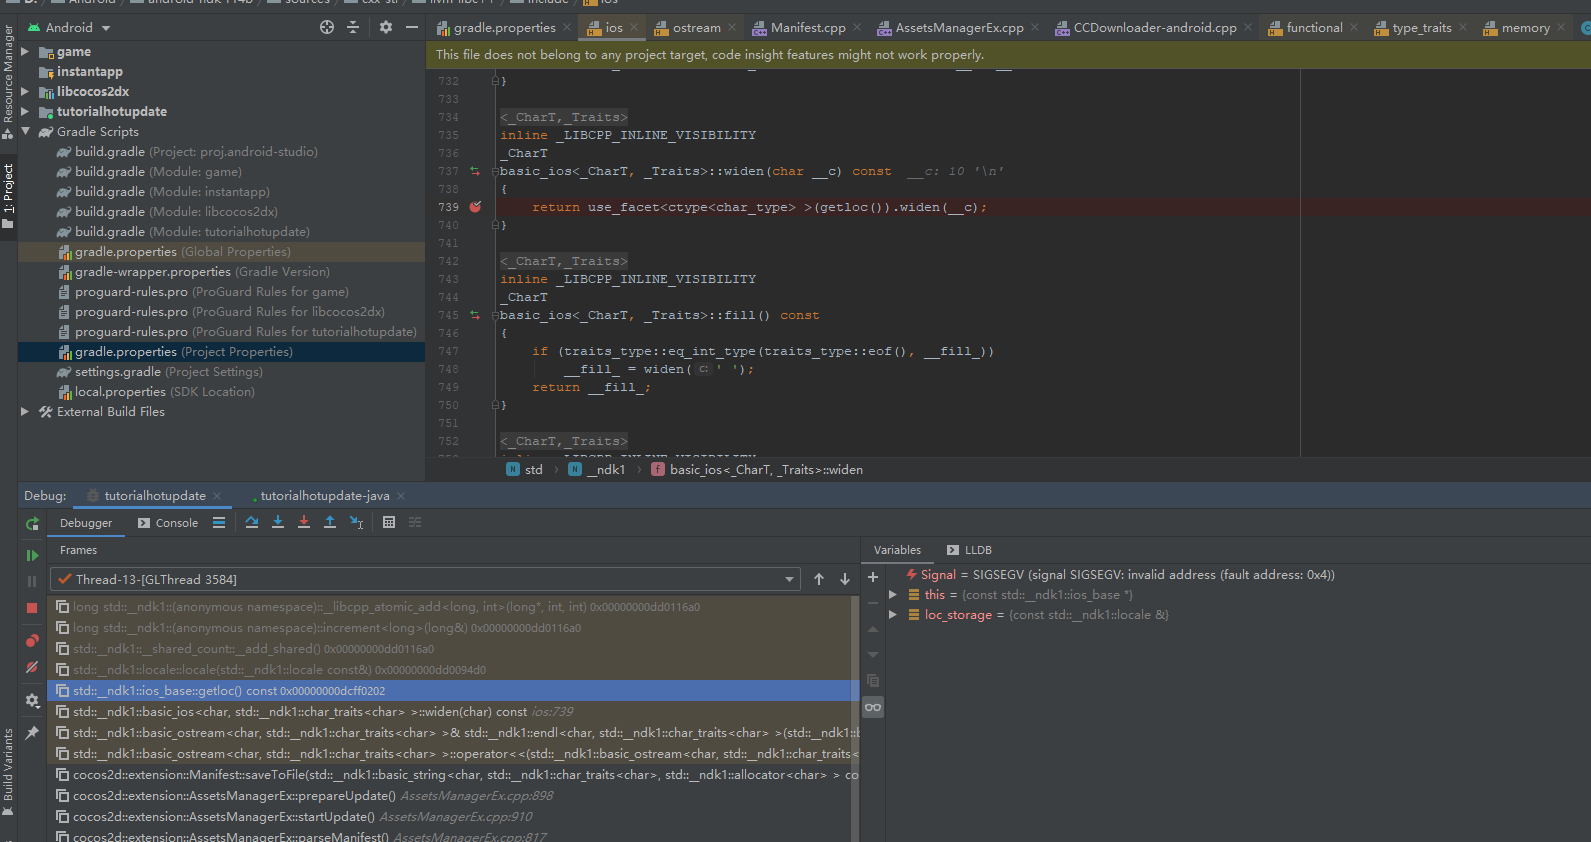This screenshot has width=1591, height=842.
Task: Click the Step Out debugger icon
Action: coord(330,522)
